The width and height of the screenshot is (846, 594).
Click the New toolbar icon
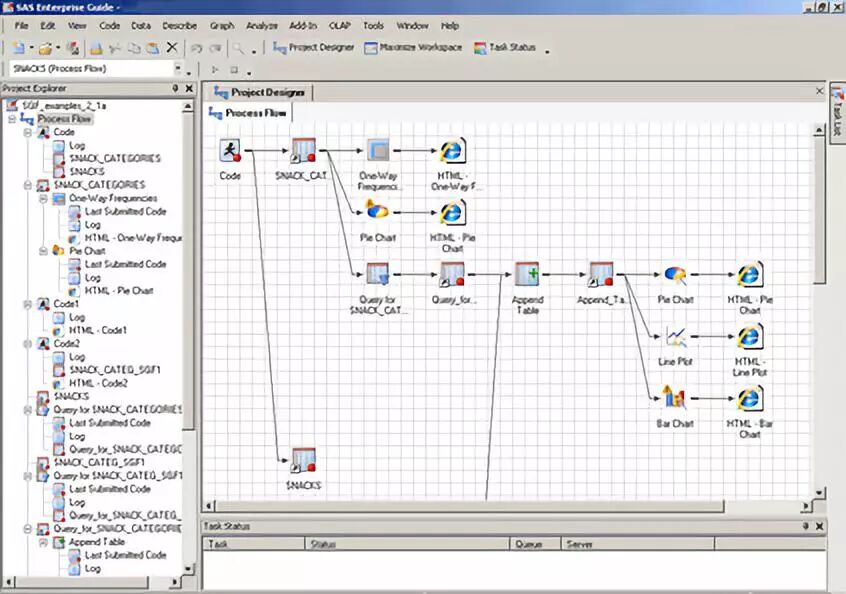click(19, 48)
